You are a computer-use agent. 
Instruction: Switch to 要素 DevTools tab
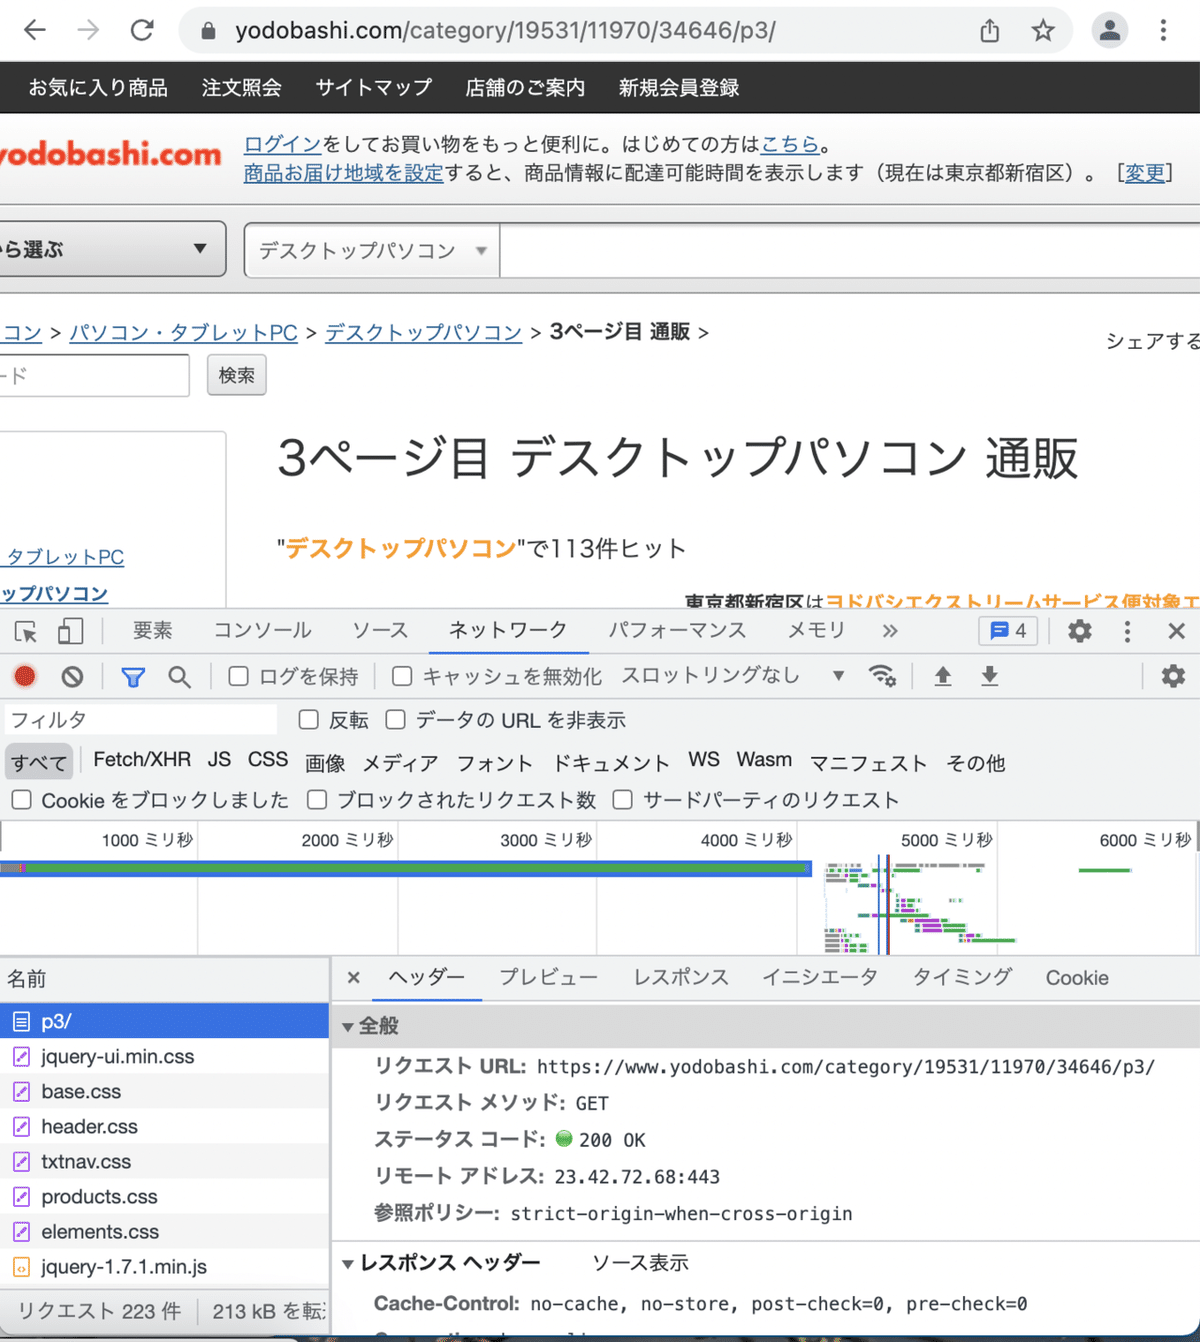[152, 631]
